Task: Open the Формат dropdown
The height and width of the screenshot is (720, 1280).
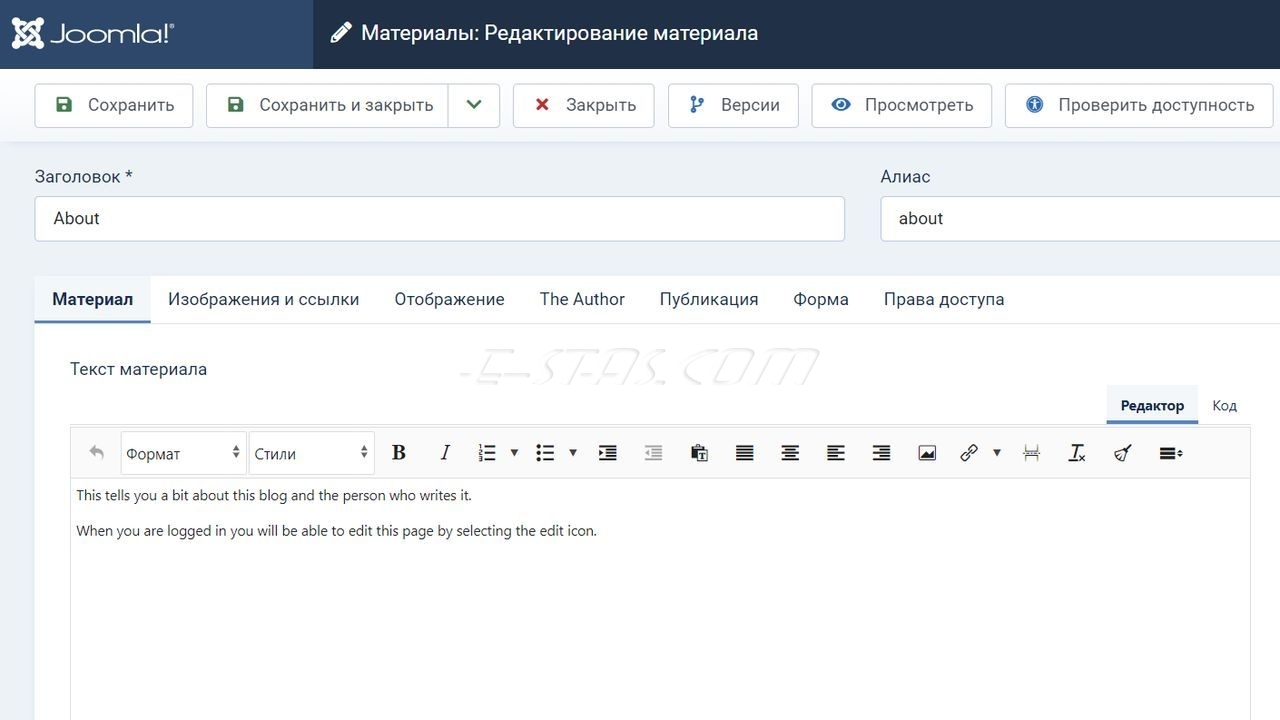Action: (183, 453)
